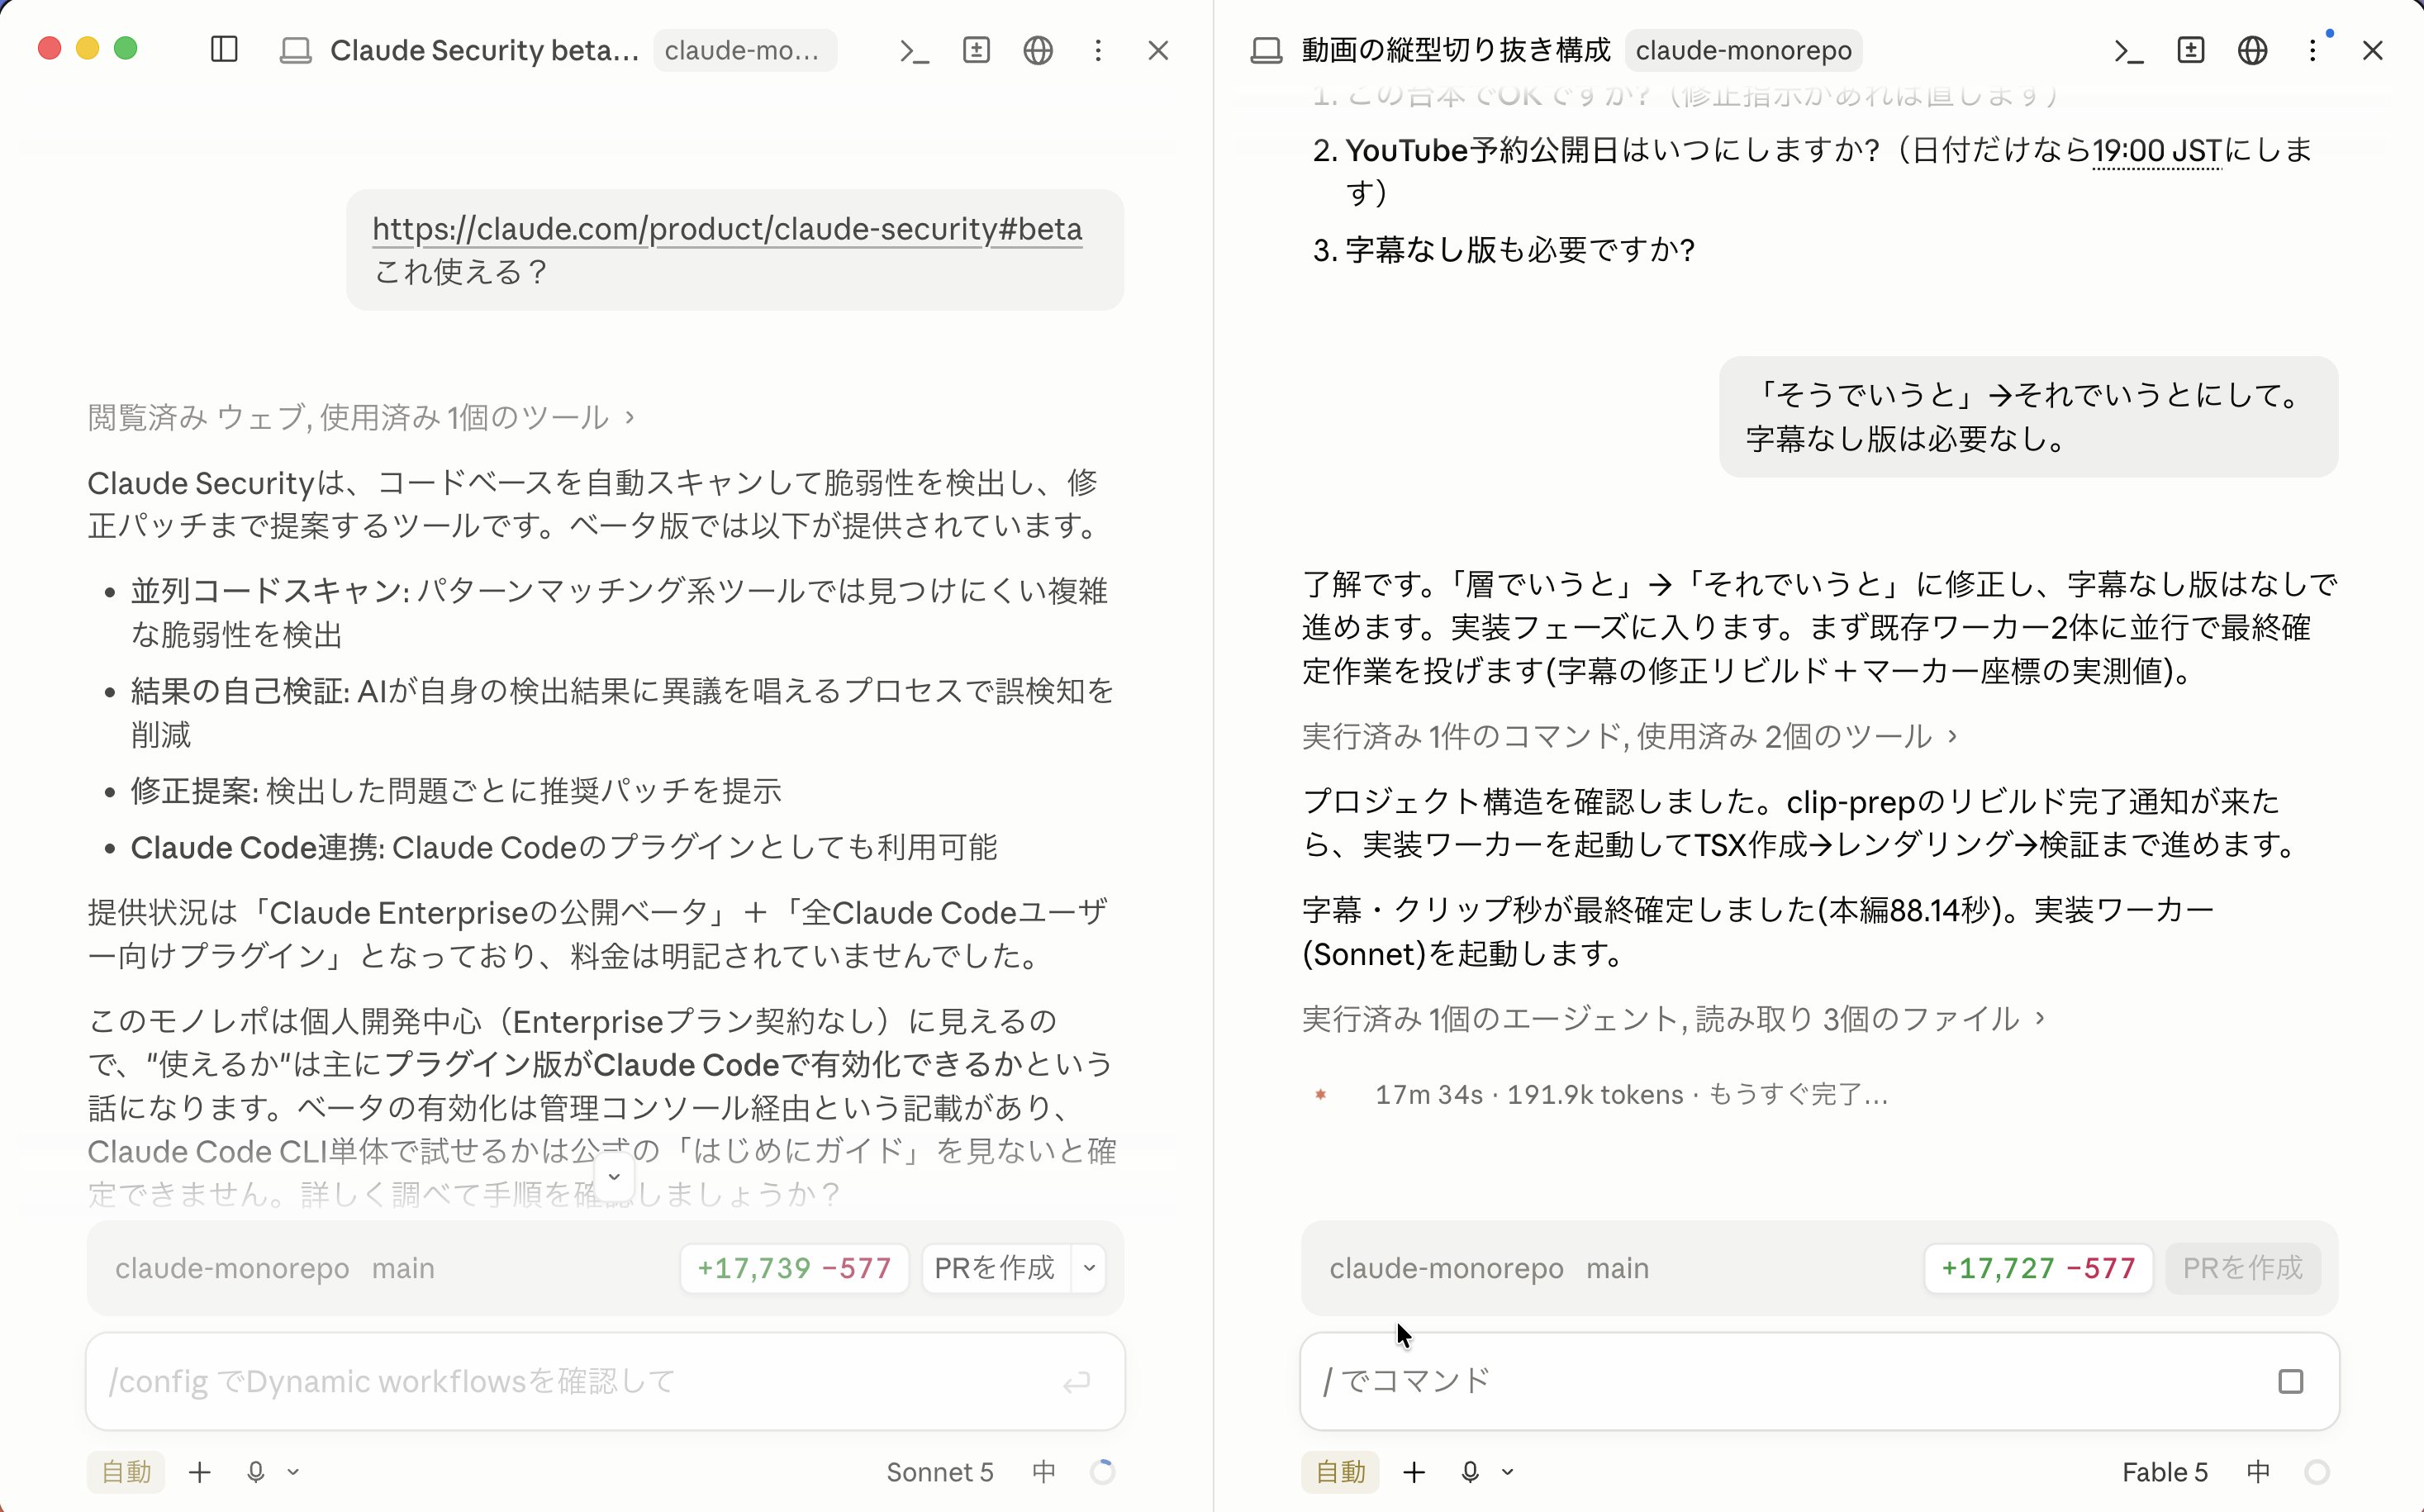
Task: Click claude-monorepo main branch label in left pane
Action: [275, 1268]
